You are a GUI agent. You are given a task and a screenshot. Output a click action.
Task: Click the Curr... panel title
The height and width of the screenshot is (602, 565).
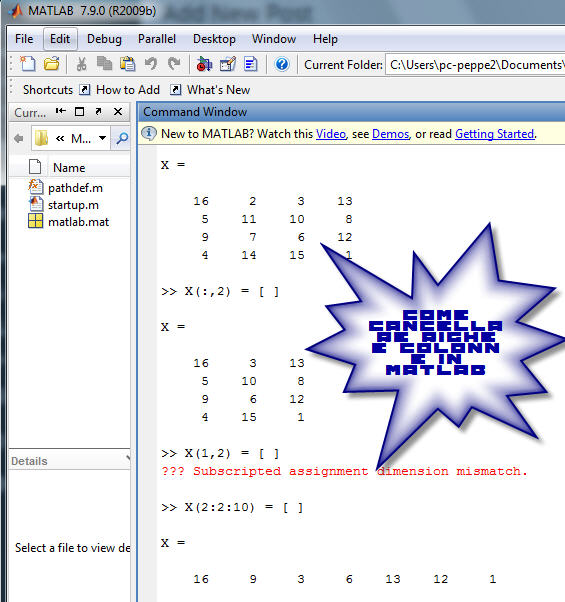30,112
